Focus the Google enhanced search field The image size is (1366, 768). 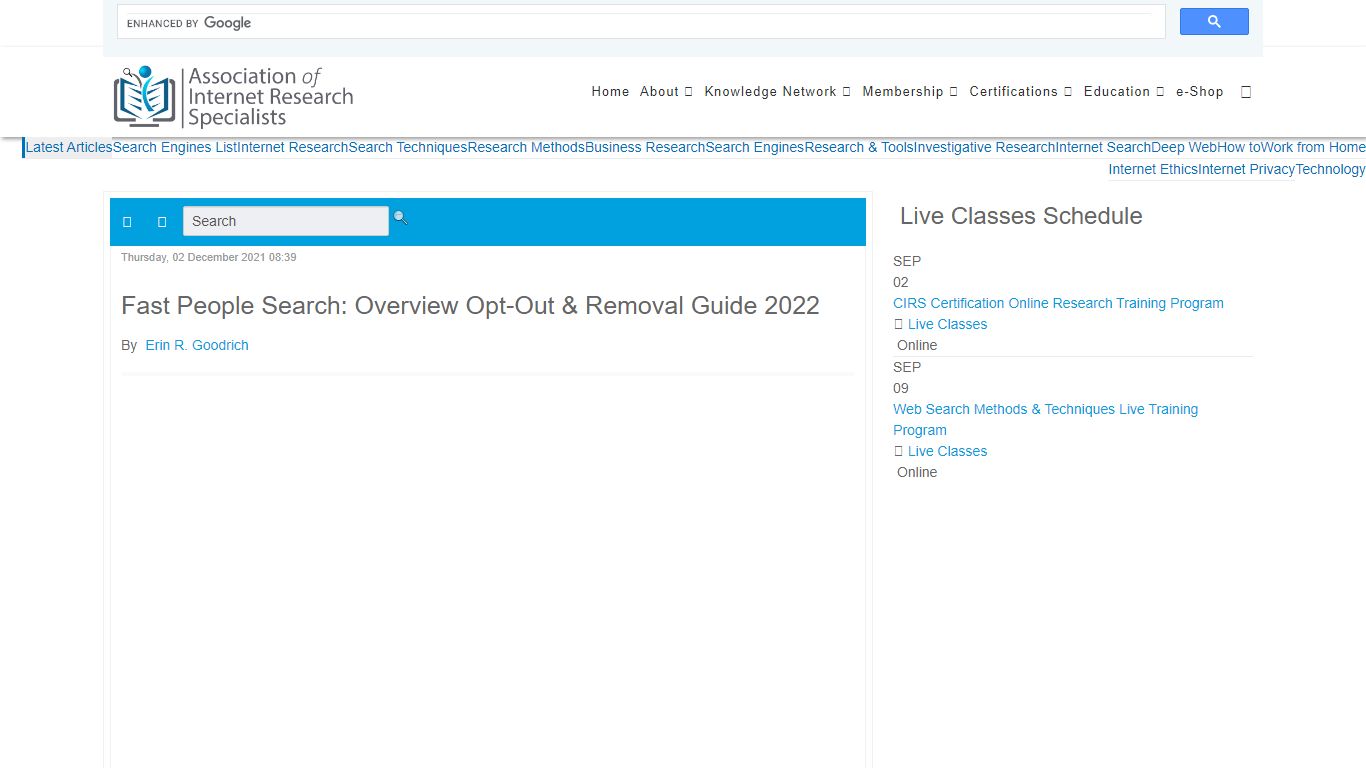(641, 22)
